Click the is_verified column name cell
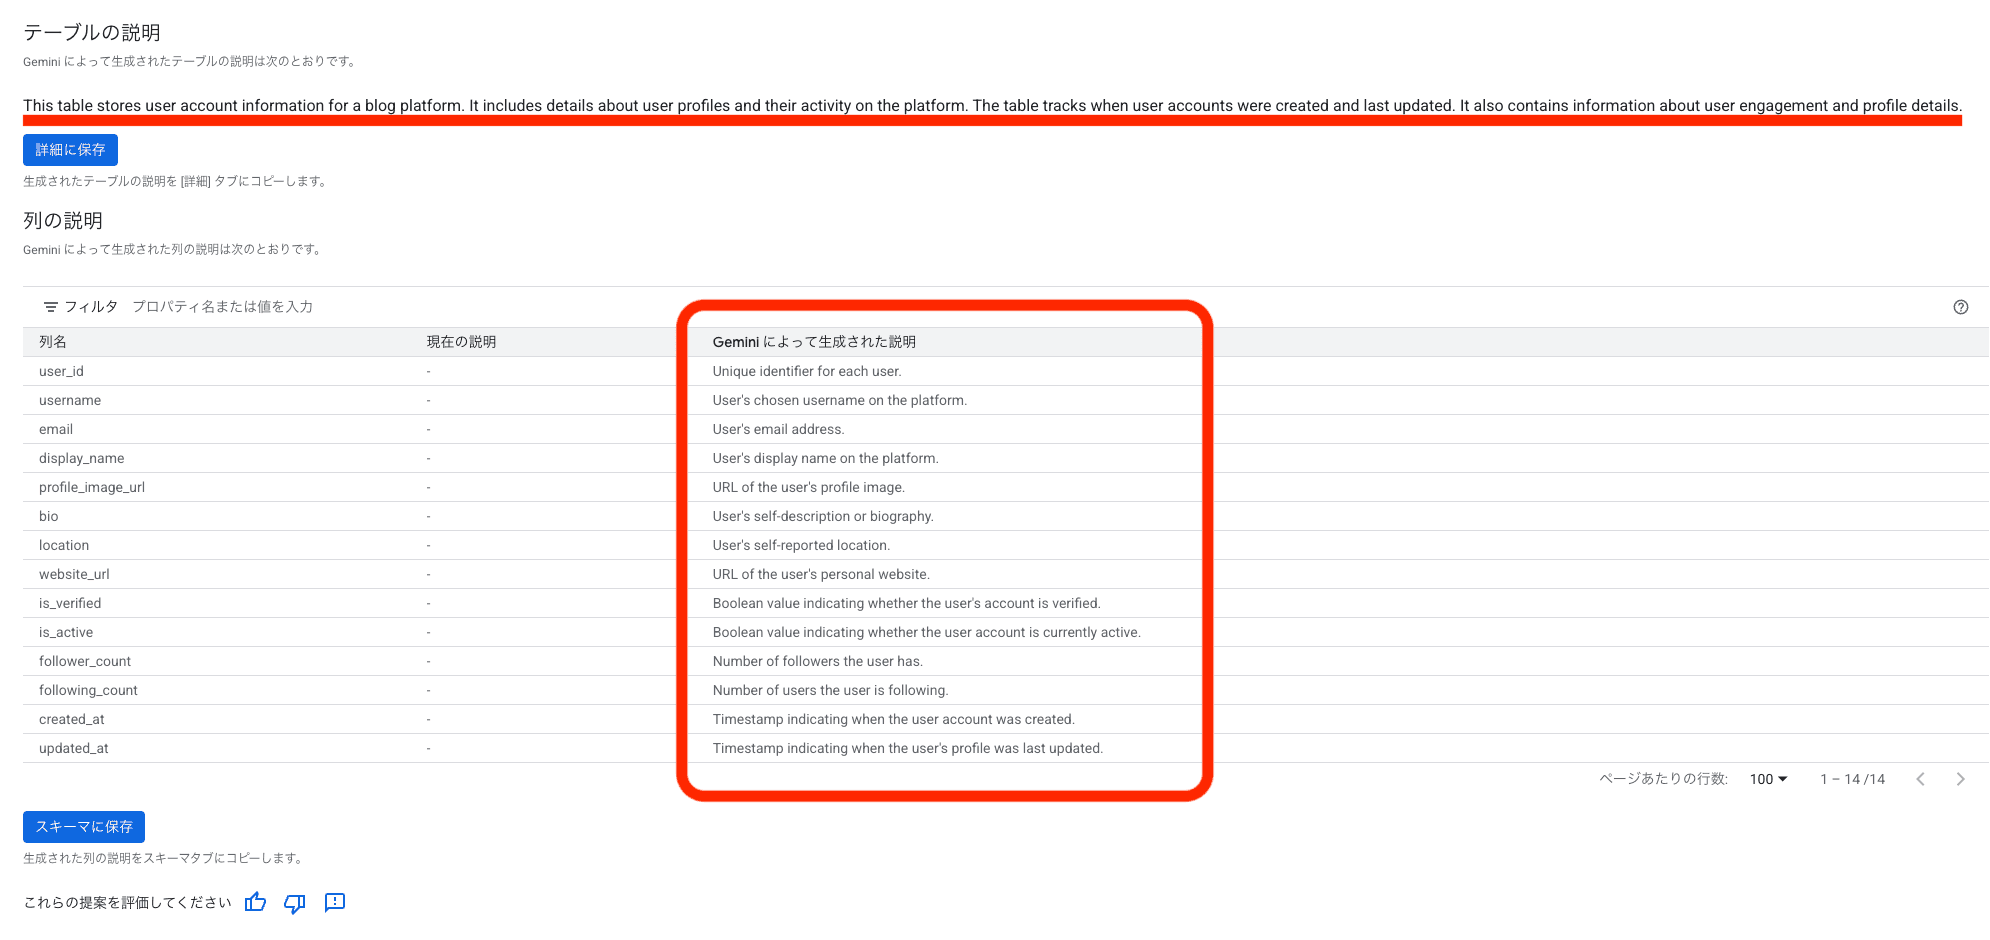The width and height of the screenshot is (1990, 940). coord(70,603)
